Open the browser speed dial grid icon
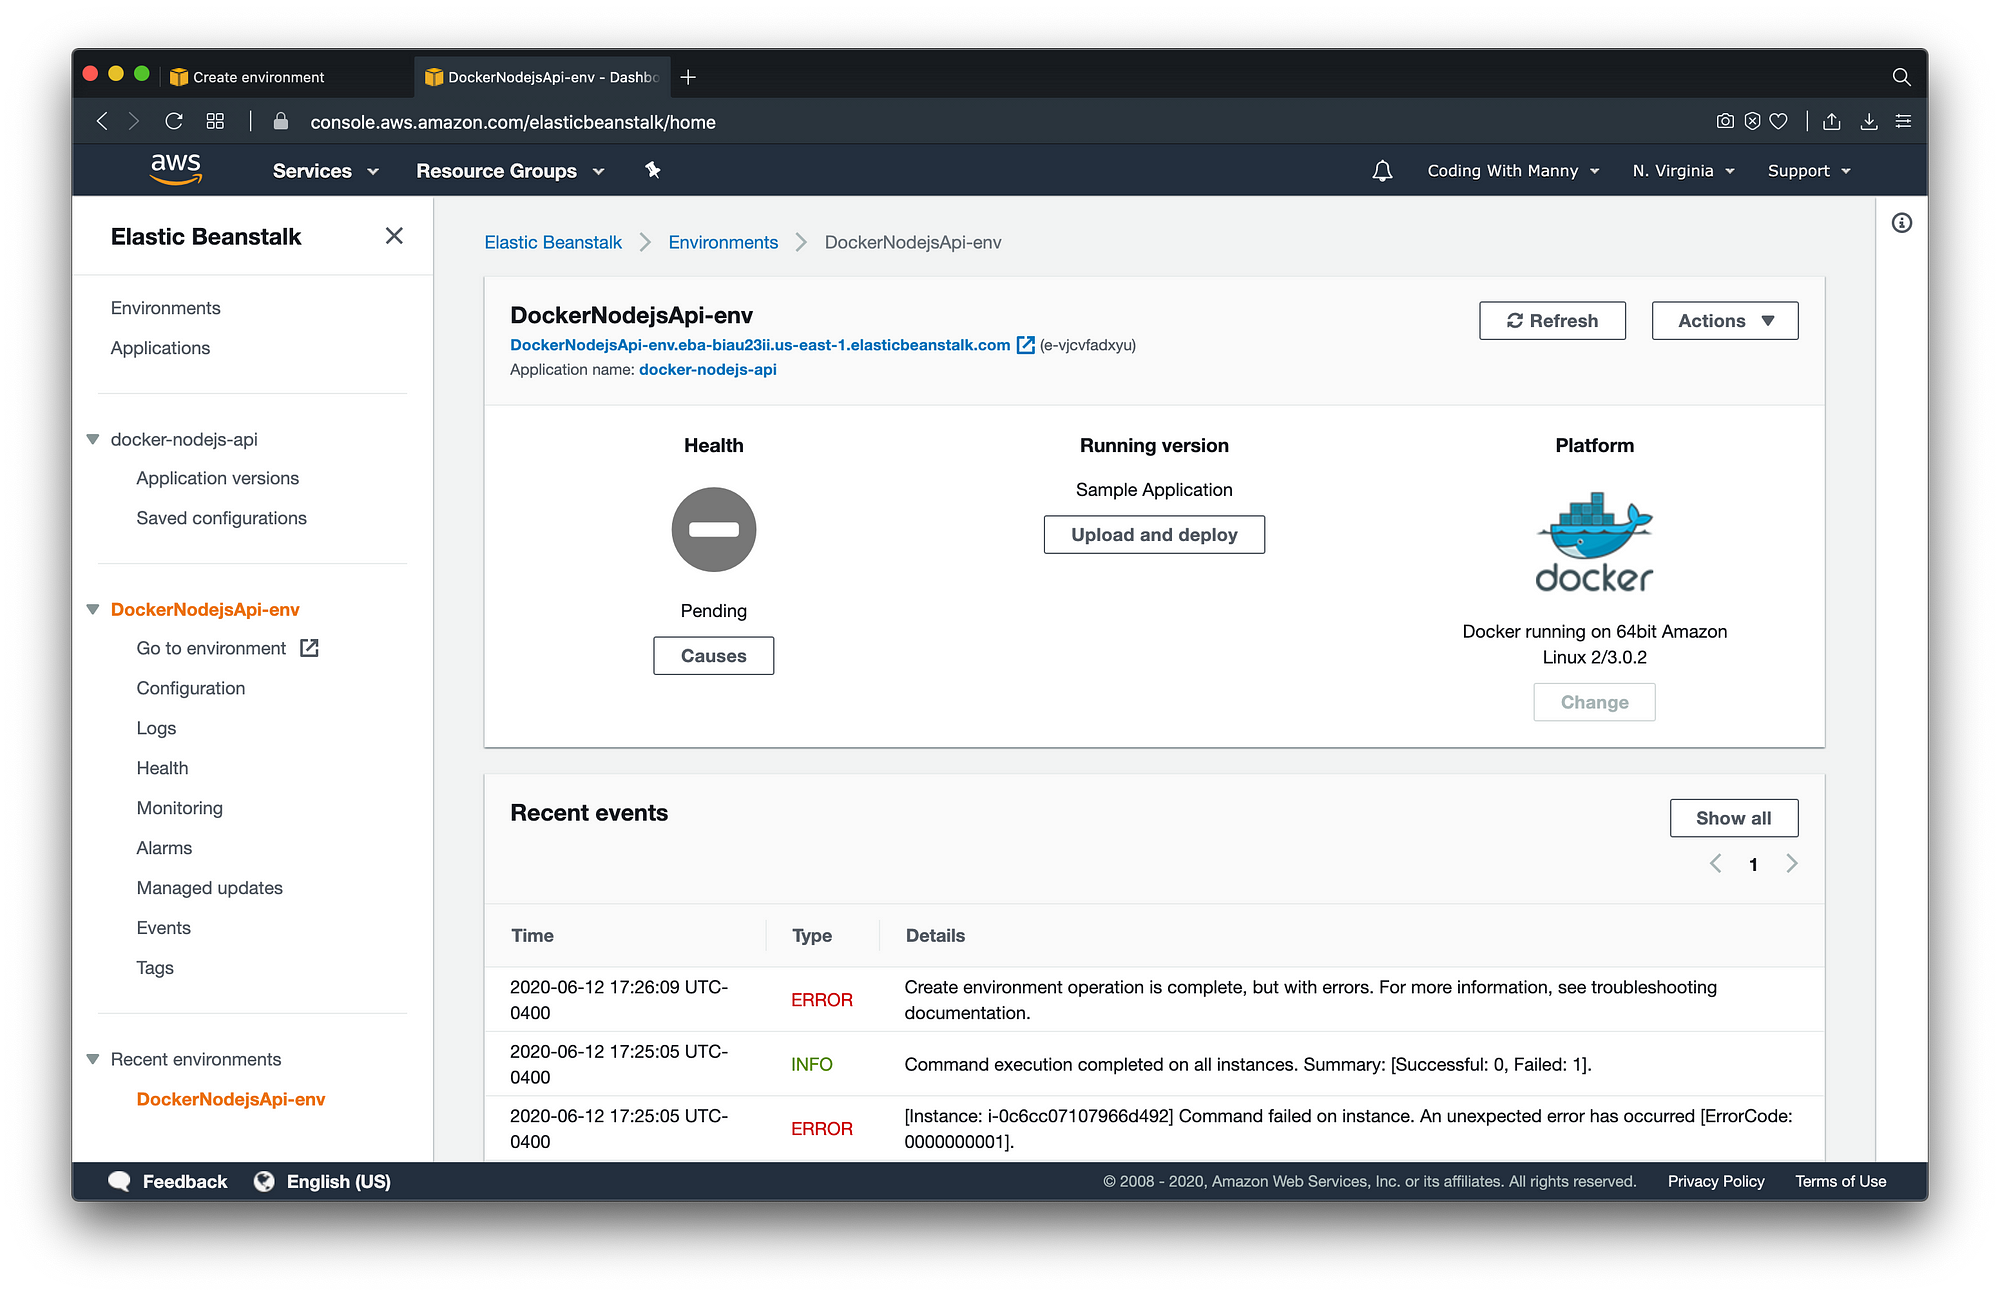The height and width of the screenshot is (1296, 2000). tap(215, 121)
